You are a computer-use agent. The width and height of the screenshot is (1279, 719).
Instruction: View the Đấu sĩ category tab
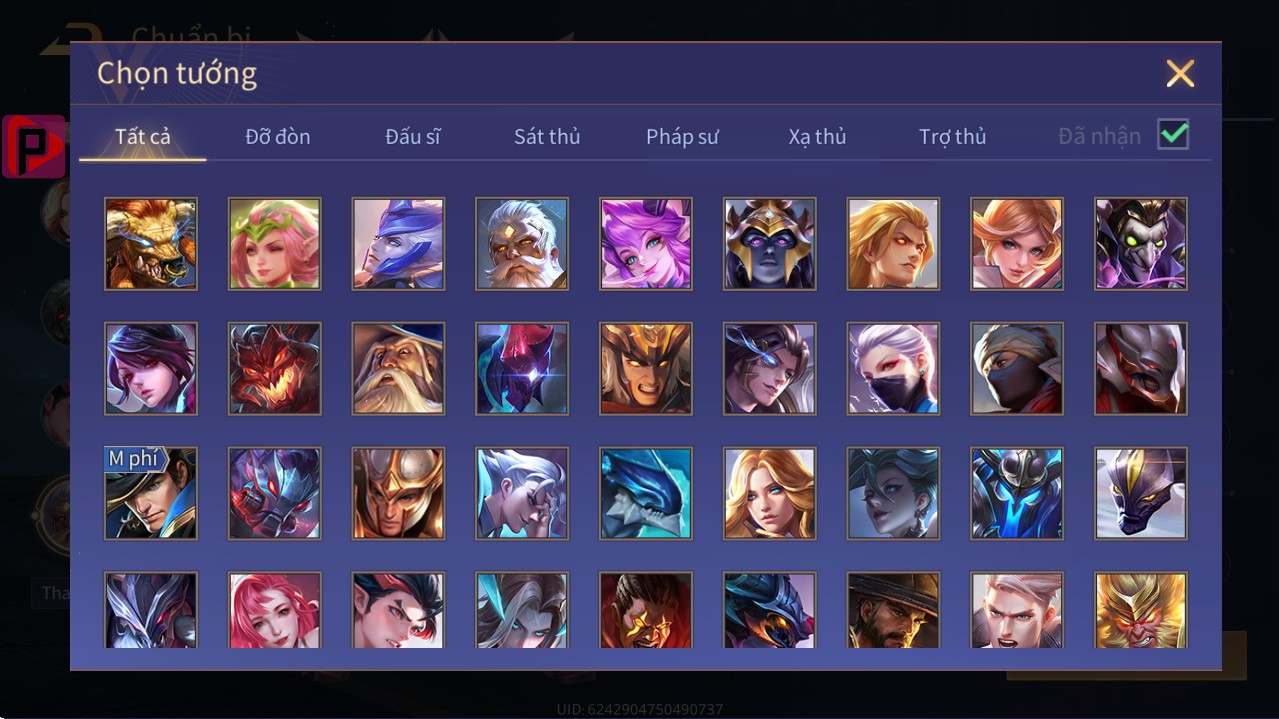413,137
